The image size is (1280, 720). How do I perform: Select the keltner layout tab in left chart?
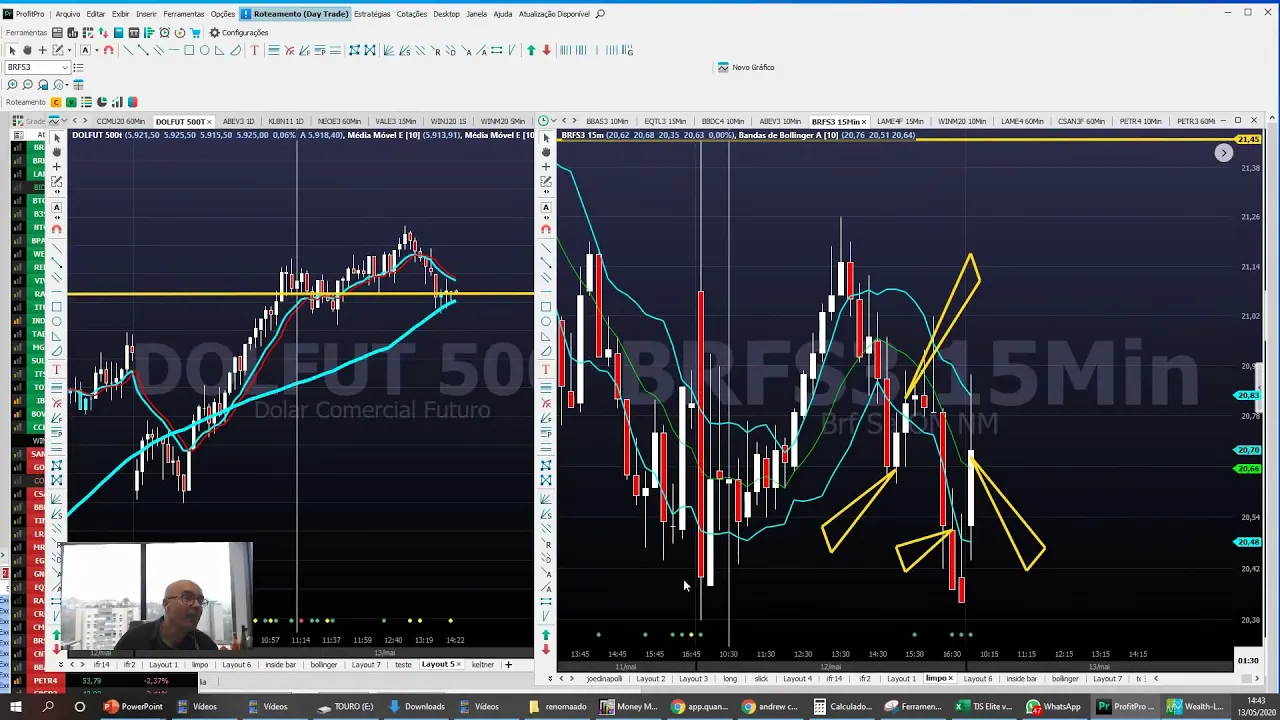point(483,664)
